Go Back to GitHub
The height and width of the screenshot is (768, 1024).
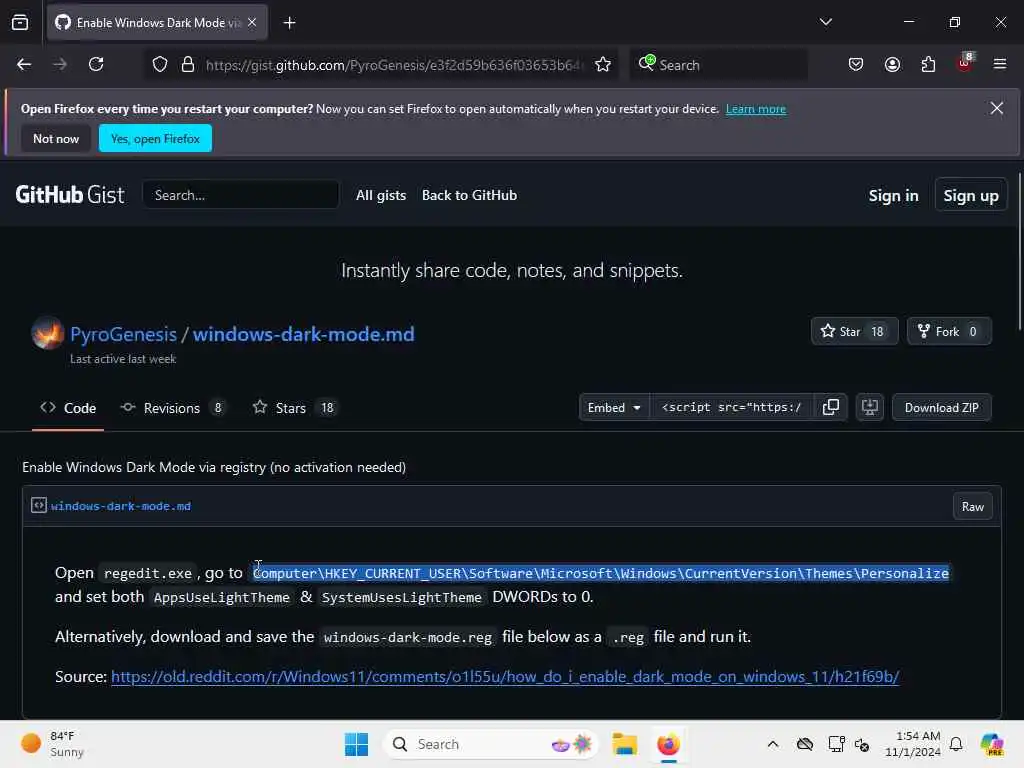[x=469, y=195]
